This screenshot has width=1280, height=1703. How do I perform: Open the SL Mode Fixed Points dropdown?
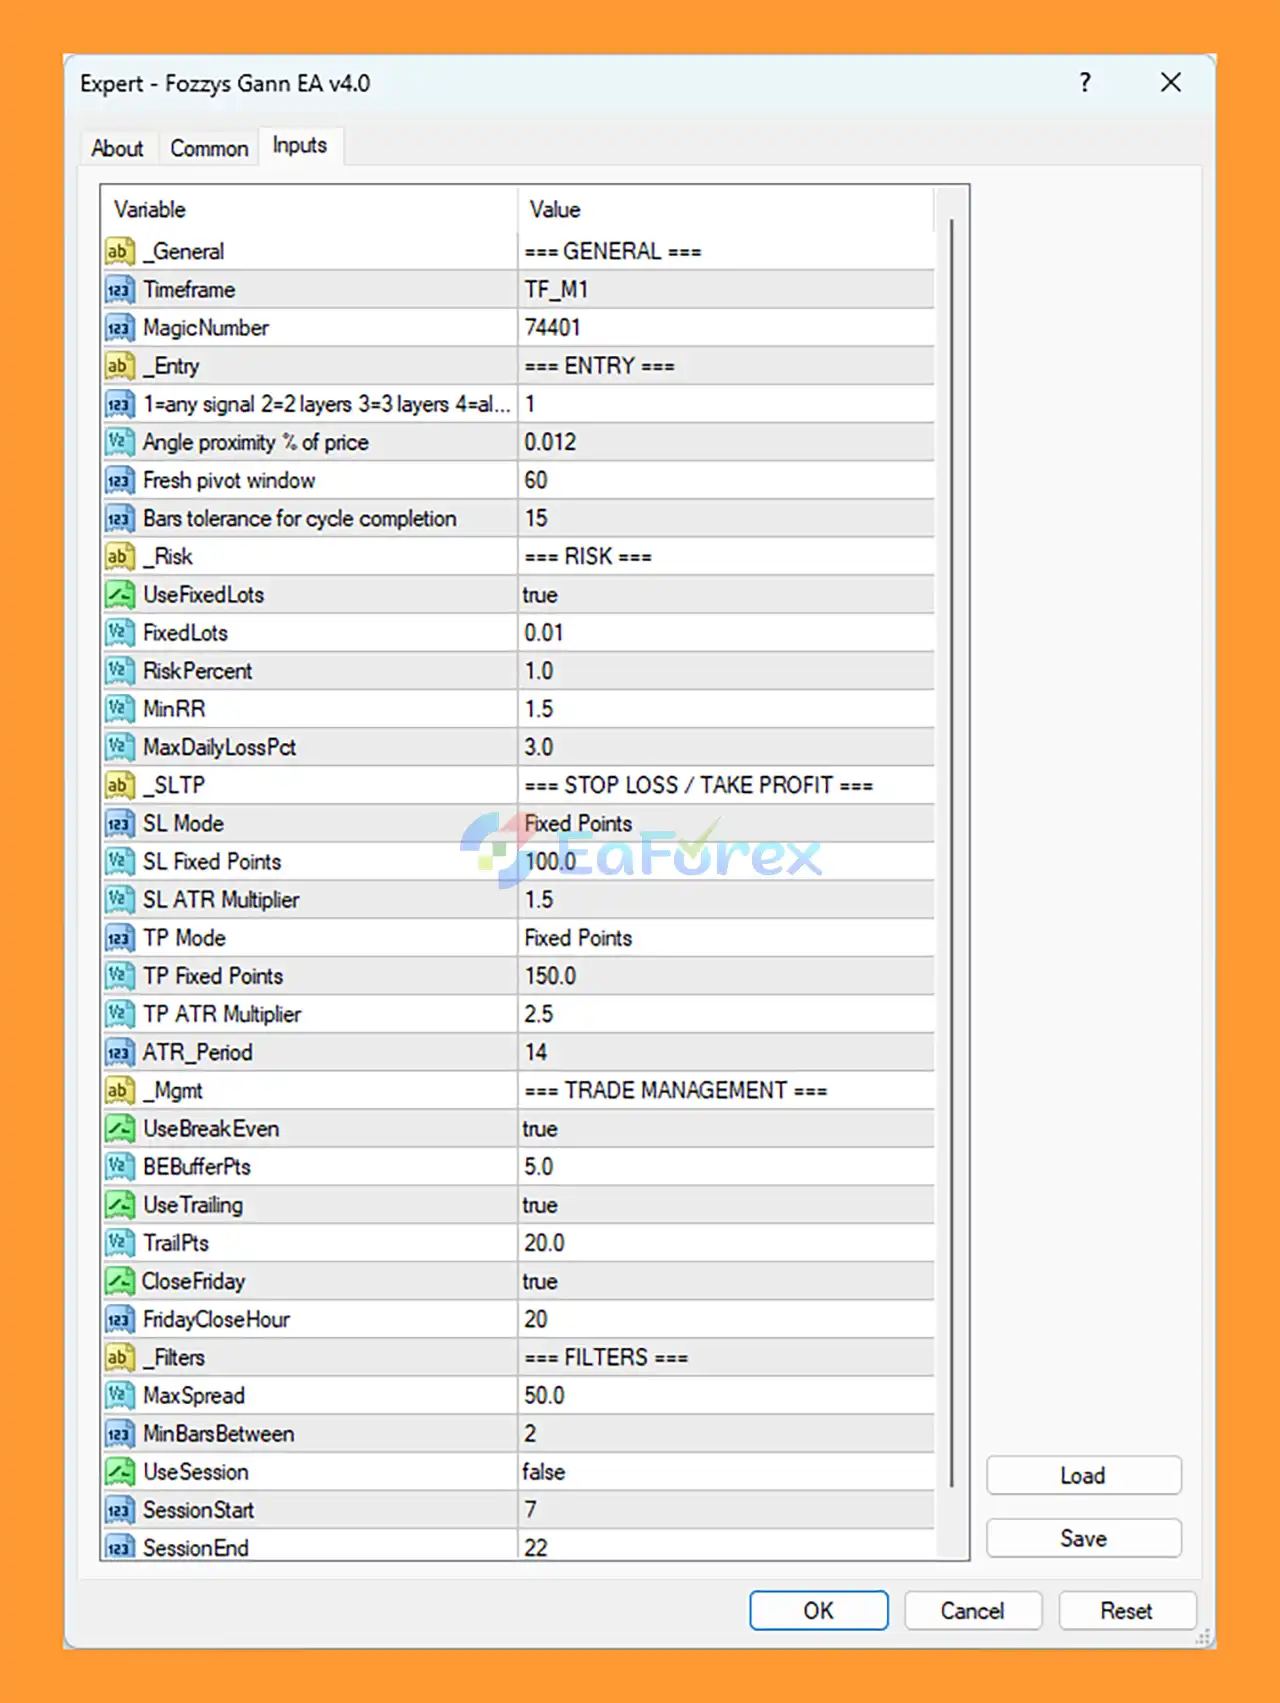[x=725, y=824]
